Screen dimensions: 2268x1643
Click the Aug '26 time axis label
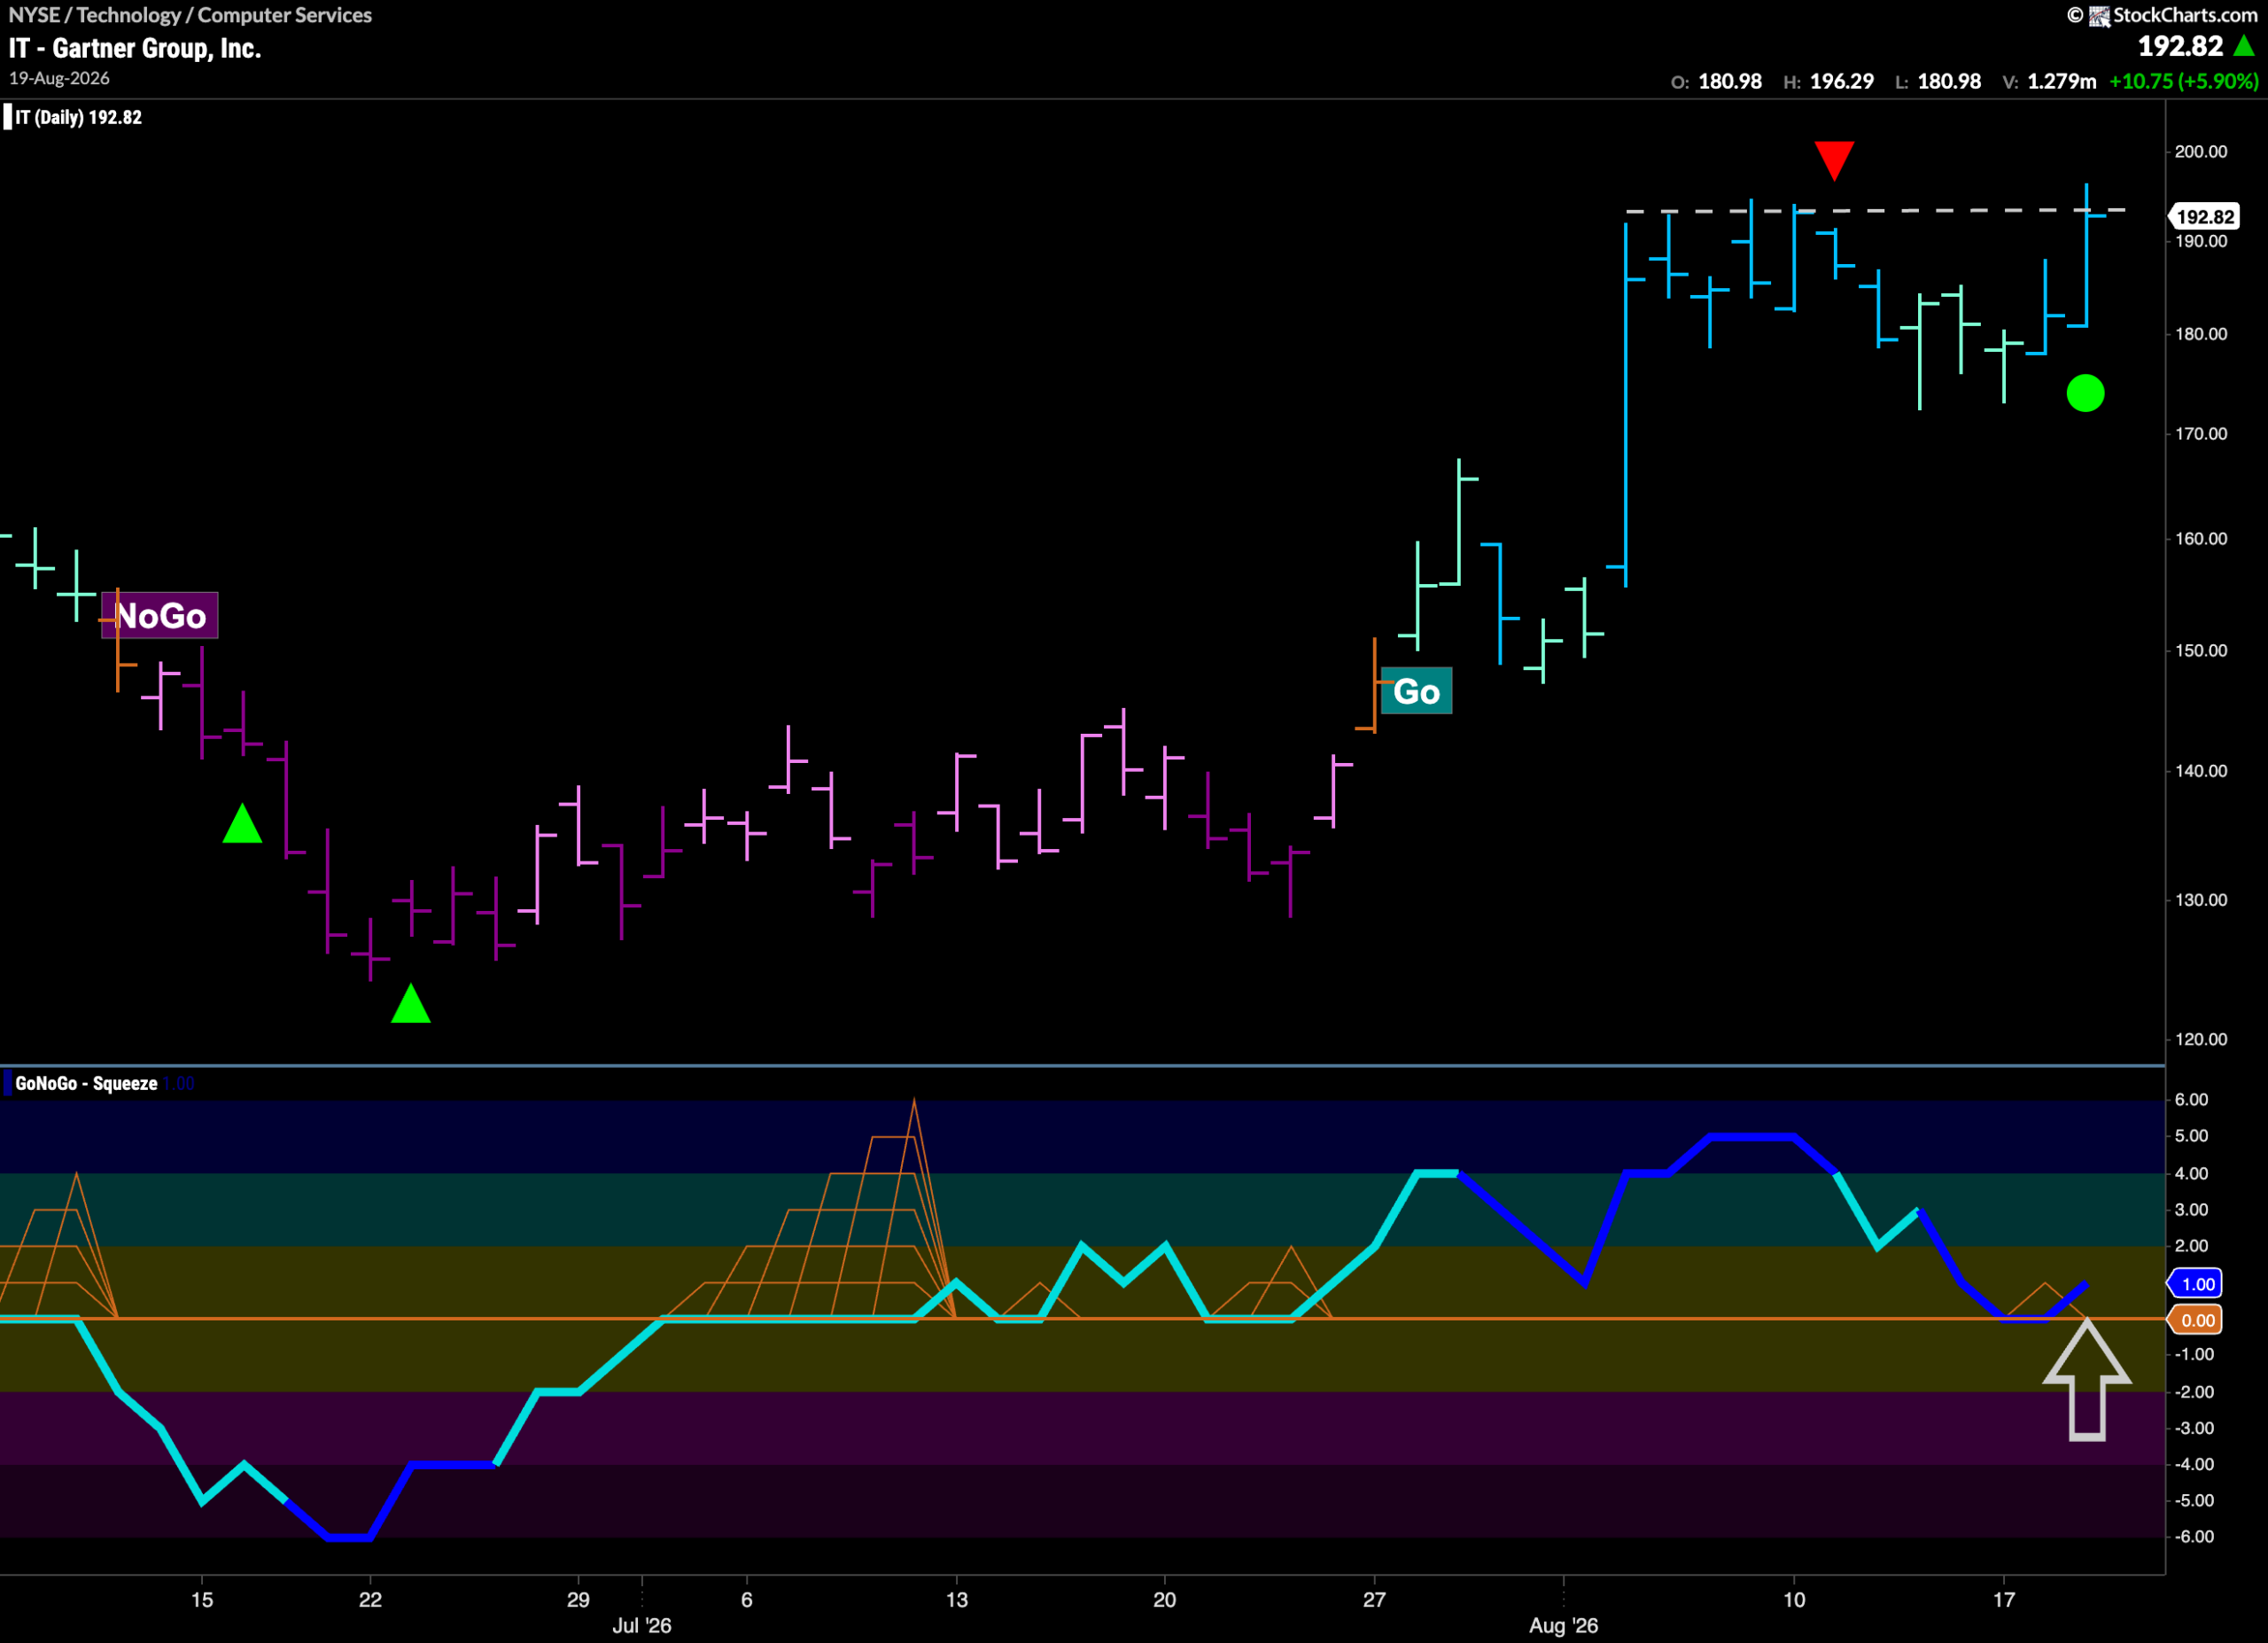click(1563, 1625)
